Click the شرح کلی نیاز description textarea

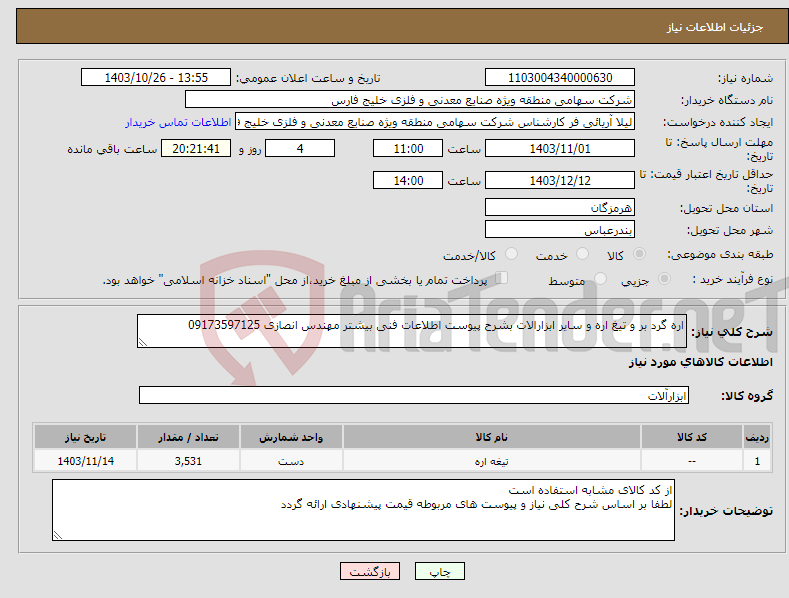(412, 331)
